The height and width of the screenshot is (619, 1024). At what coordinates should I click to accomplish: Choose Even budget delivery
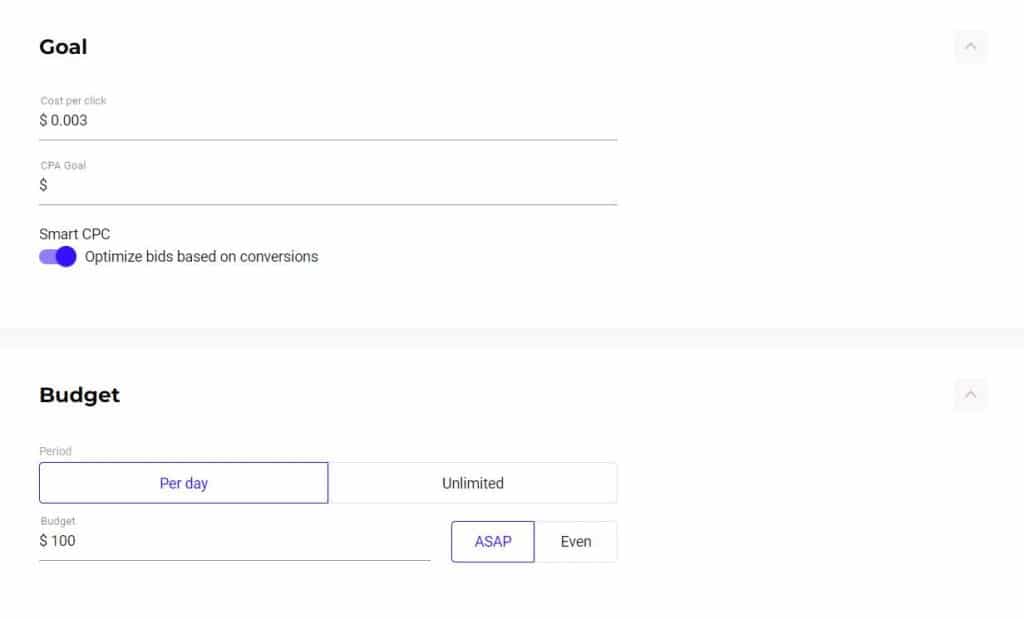coord(576,542)
